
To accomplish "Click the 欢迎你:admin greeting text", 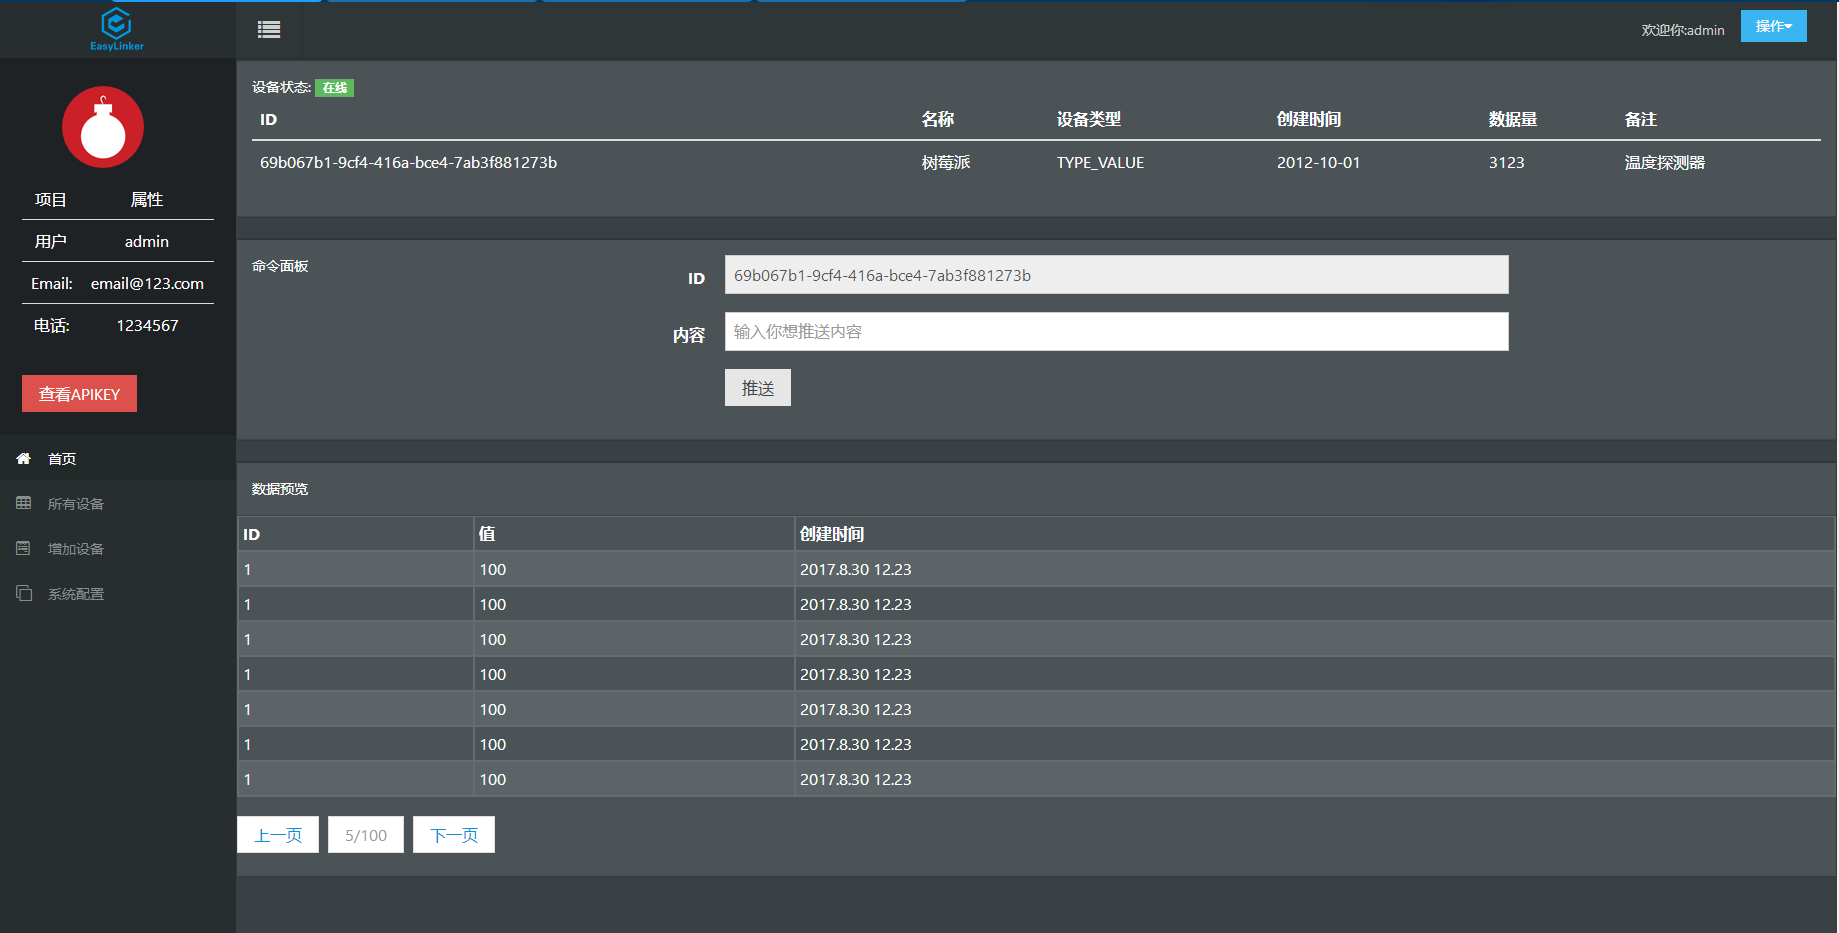I will [x=1683, y=30].
